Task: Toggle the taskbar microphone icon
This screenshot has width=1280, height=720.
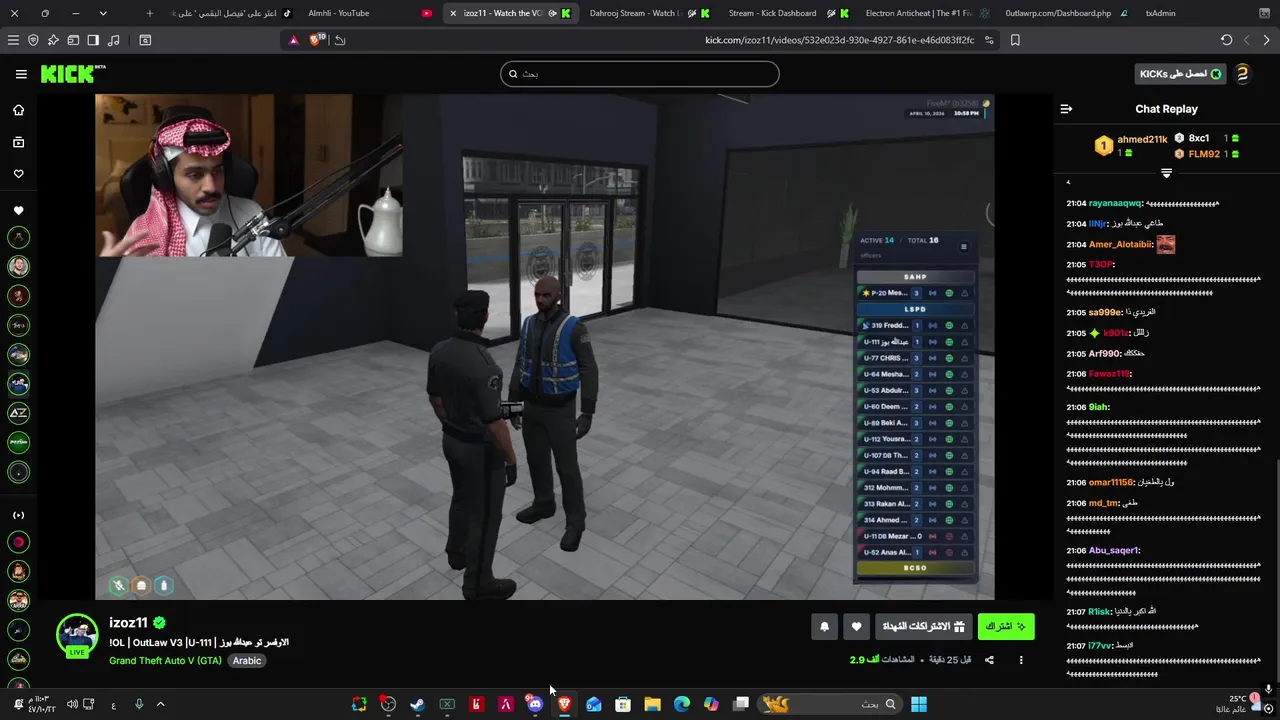Action: coord(139,704)
